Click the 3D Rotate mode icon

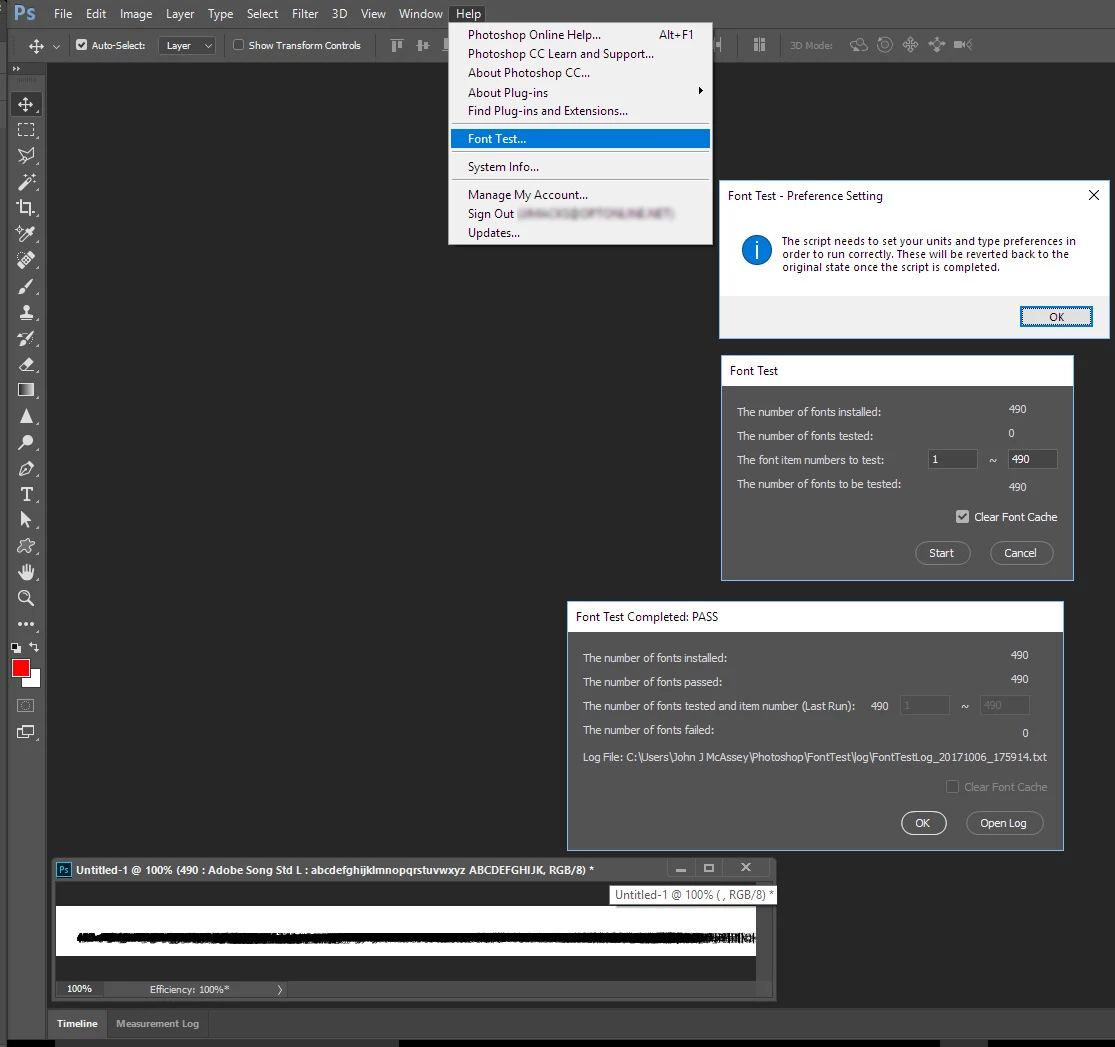pos(858,45)
